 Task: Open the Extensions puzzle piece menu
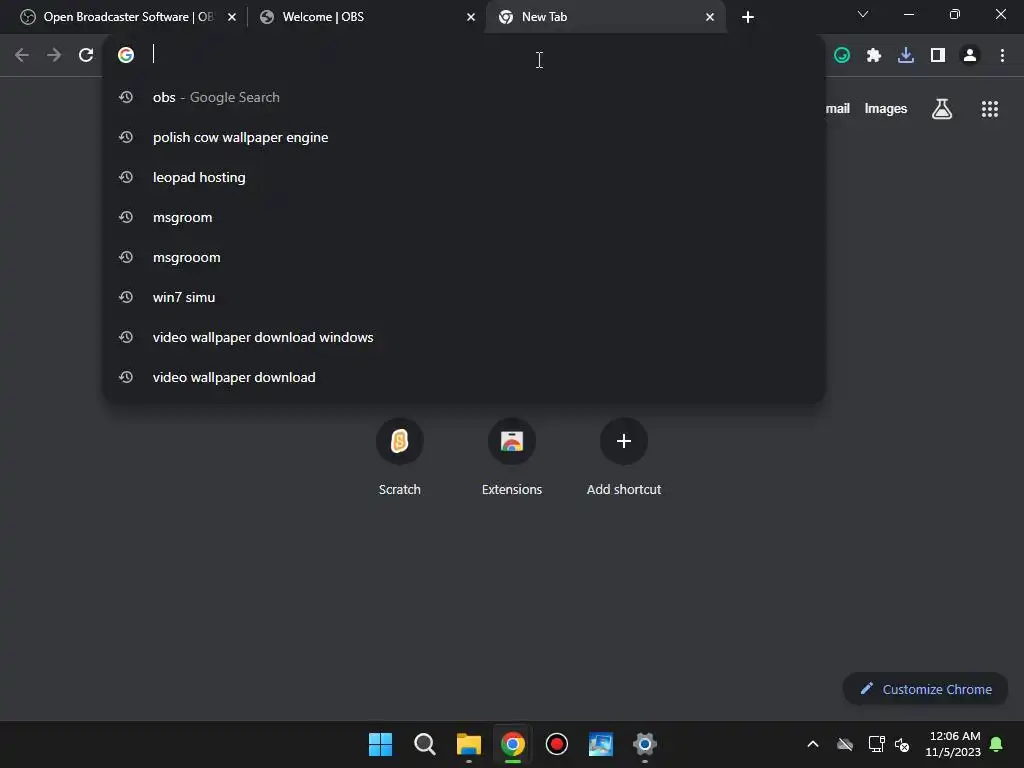coord(874,56)
